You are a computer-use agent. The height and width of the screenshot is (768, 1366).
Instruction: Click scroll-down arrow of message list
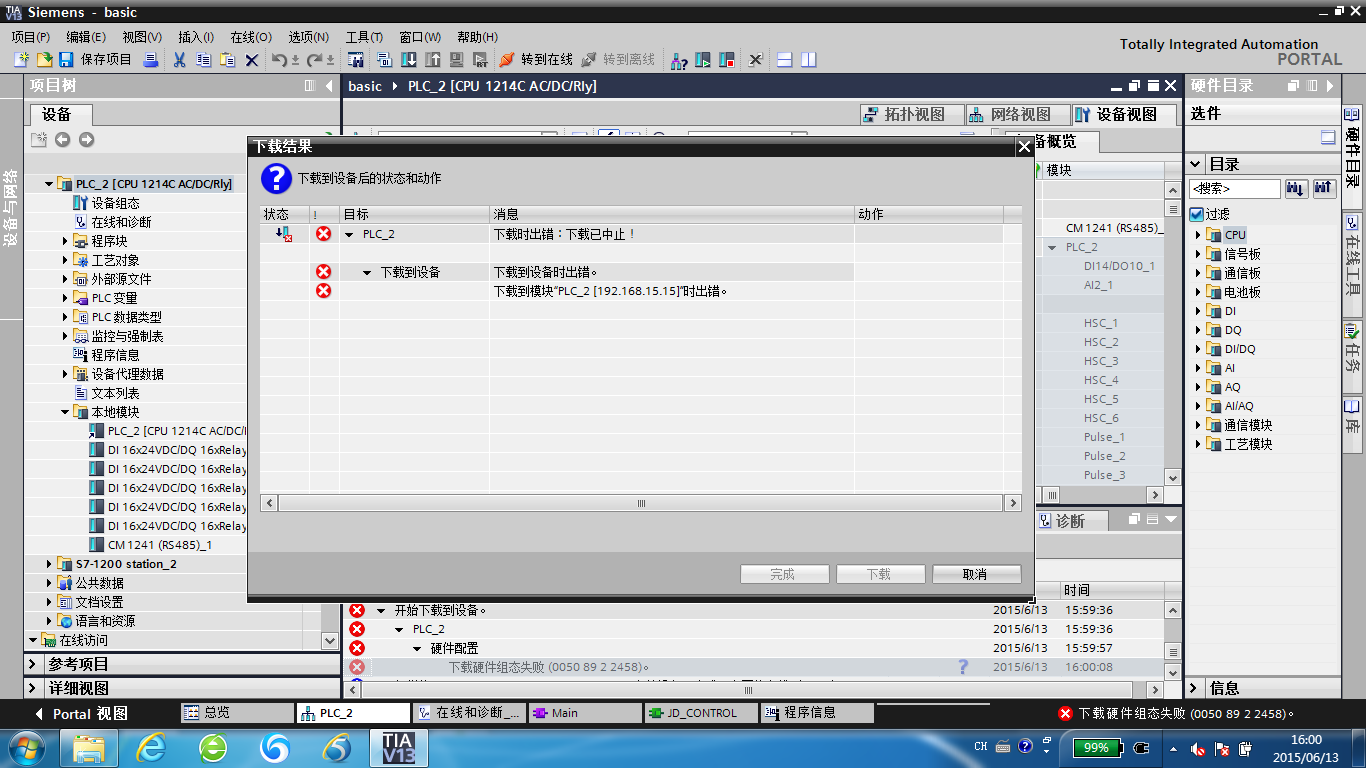[1173, 673]
